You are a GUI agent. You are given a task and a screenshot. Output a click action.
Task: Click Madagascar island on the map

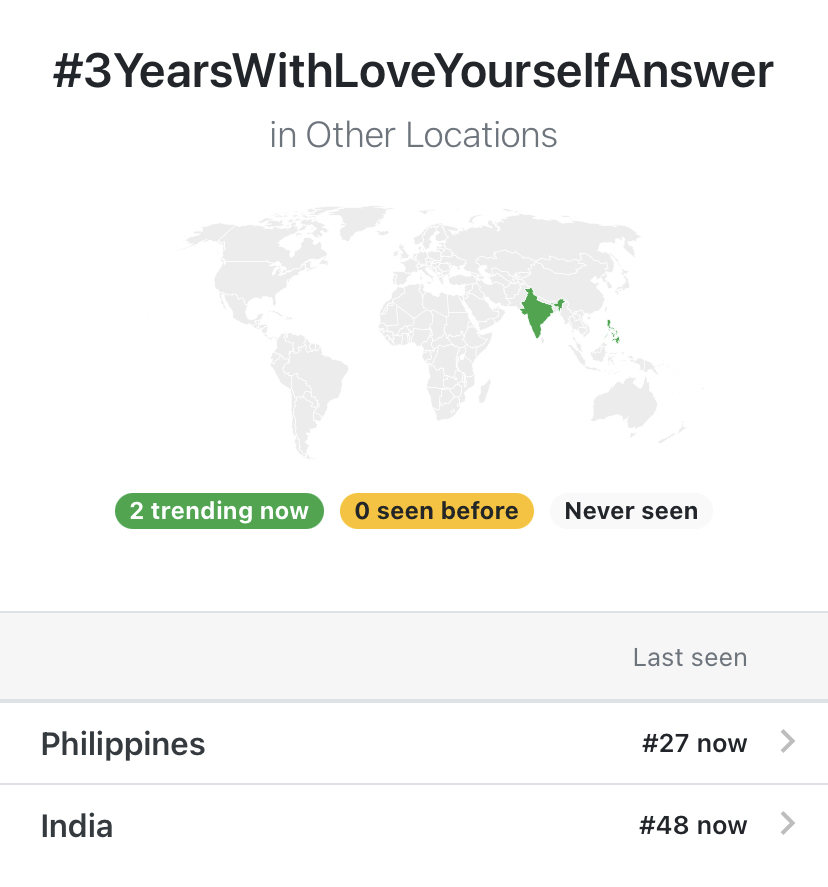pos(484,391)
